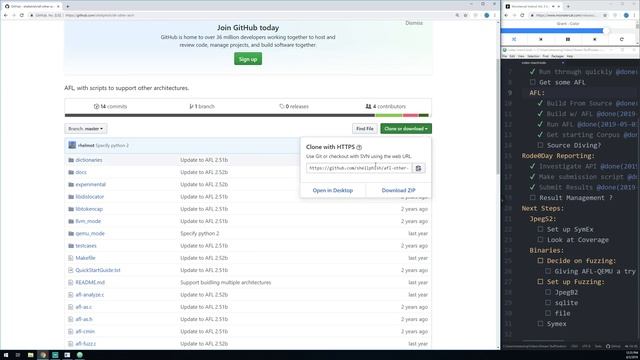The height and width of the screenshot is (360, 640).
Task: View the 1 branch link
Action: pos(202,107)
